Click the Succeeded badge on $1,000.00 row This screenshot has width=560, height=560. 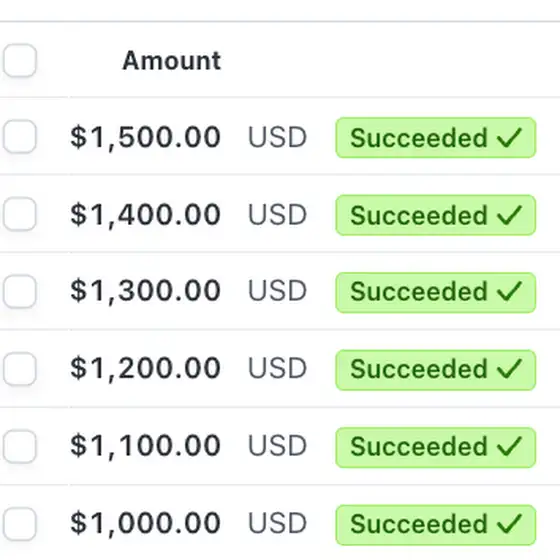(436, 525)
